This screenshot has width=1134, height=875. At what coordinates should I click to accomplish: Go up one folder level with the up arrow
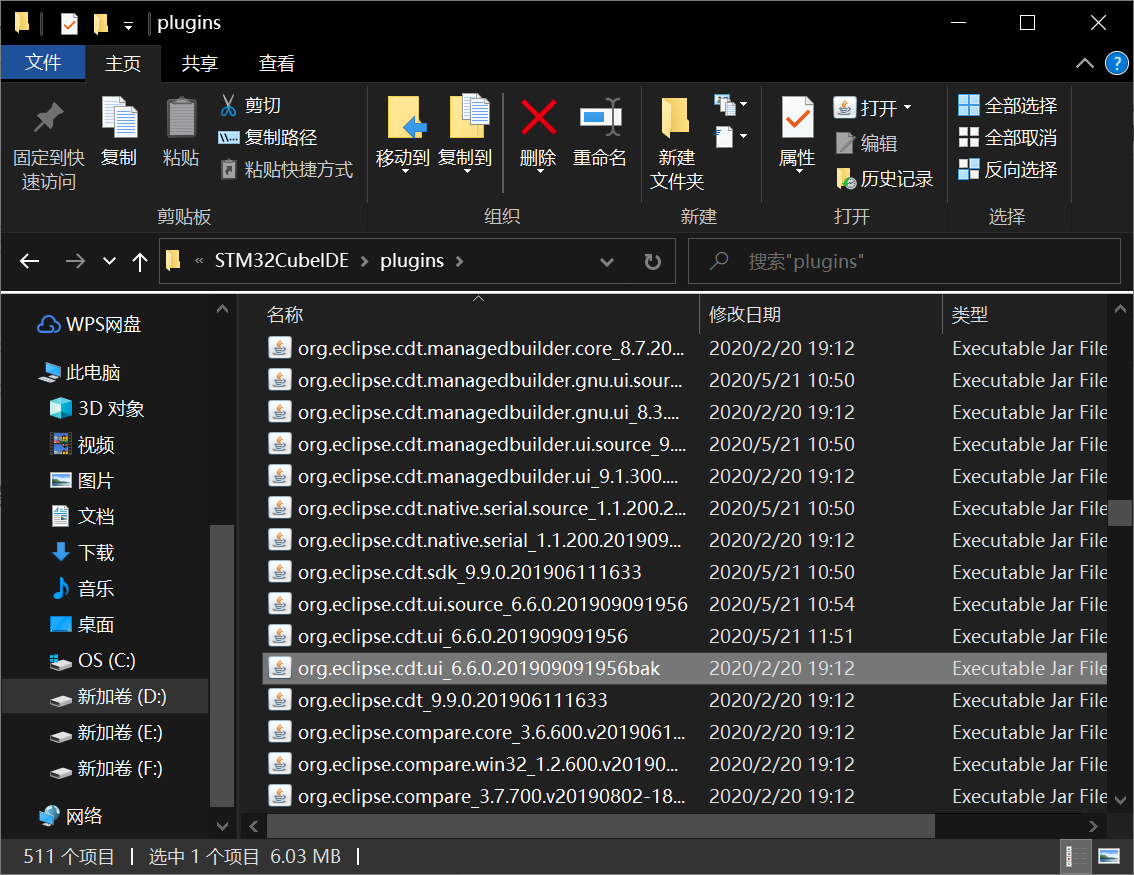(140, 261)
